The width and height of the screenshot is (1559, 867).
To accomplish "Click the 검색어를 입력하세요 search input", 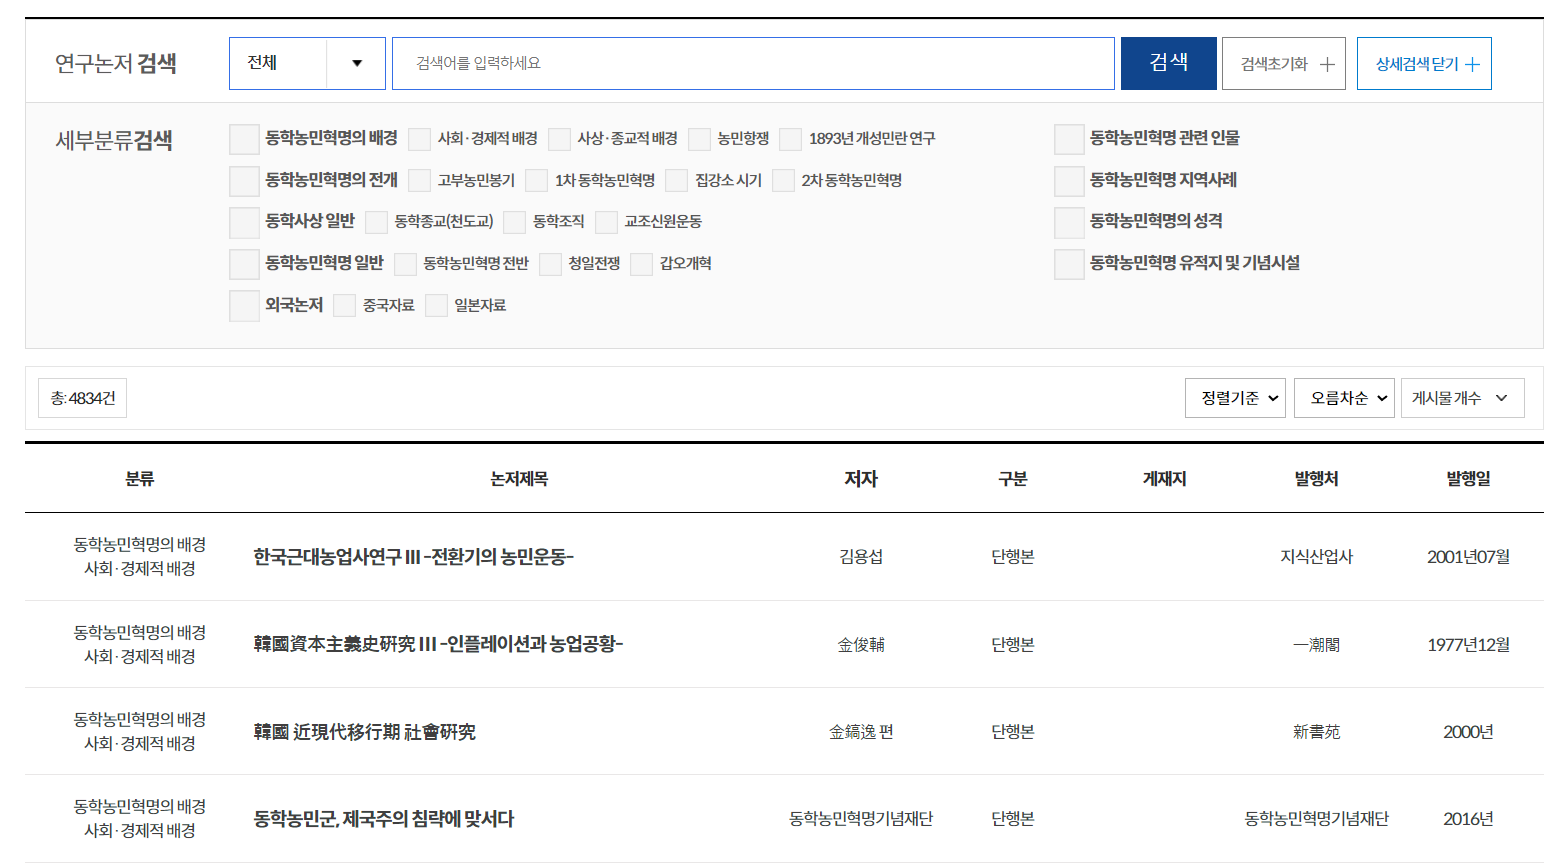I will tap(753, 63).
